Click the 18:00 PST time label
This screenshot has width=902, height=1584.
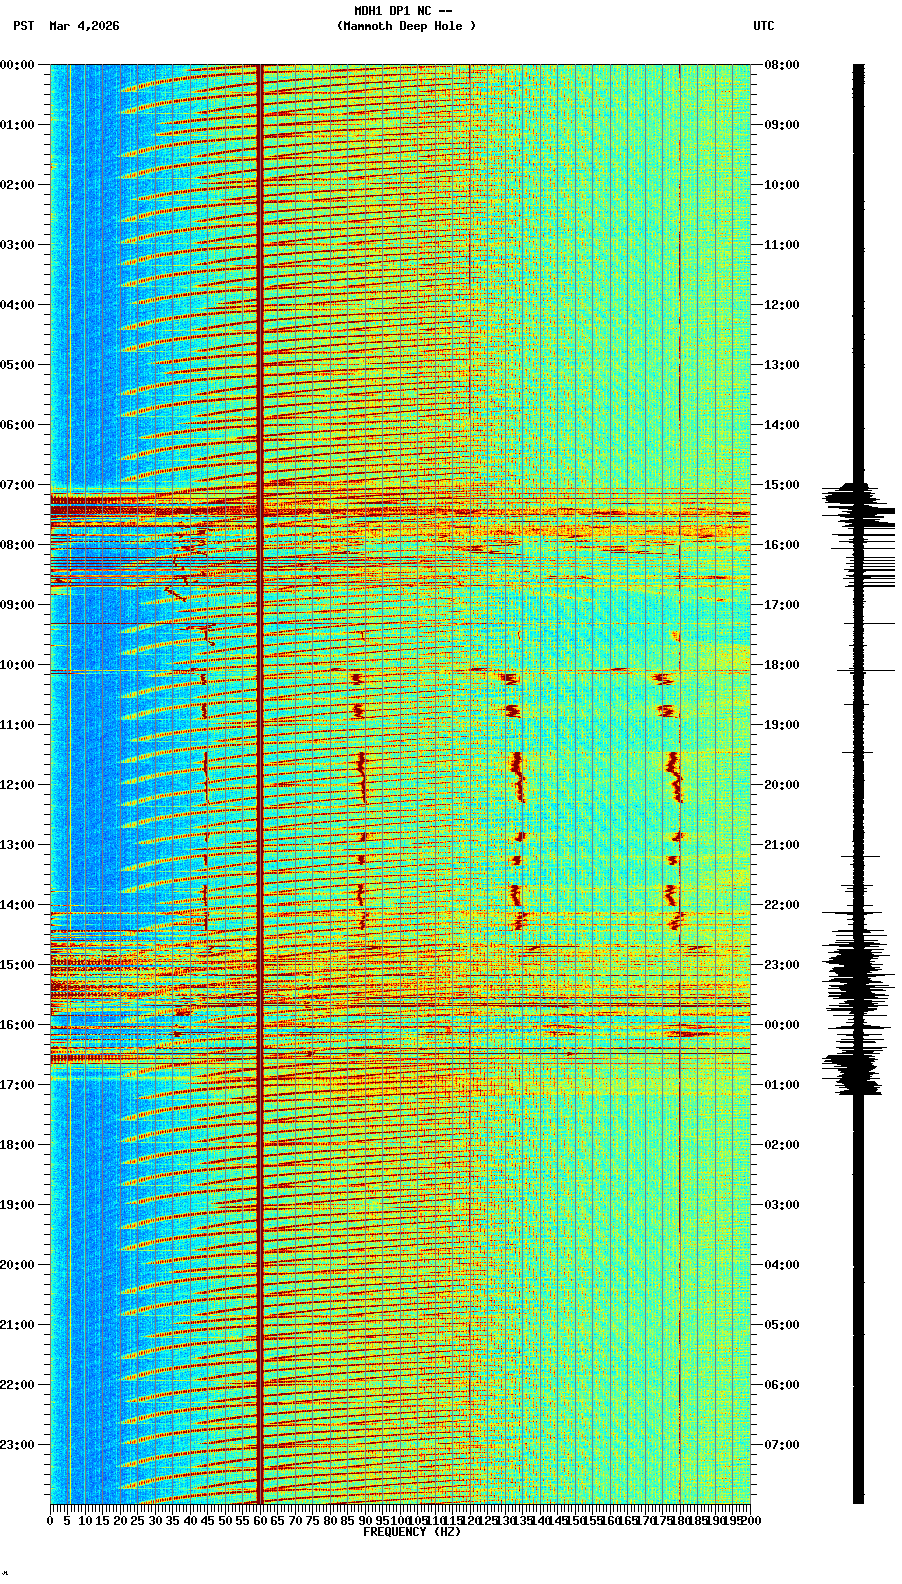(x=17, y=1145)
